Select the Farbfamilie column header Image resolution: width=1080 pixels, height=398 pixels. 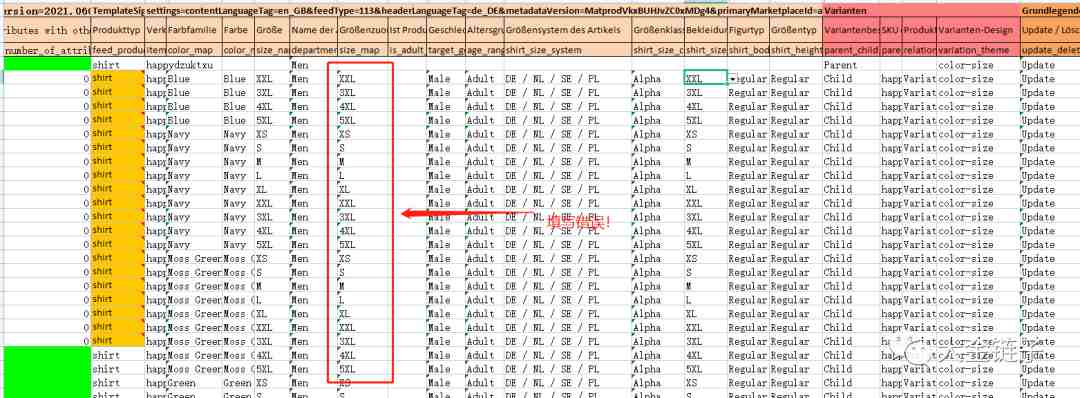(193, 30)
